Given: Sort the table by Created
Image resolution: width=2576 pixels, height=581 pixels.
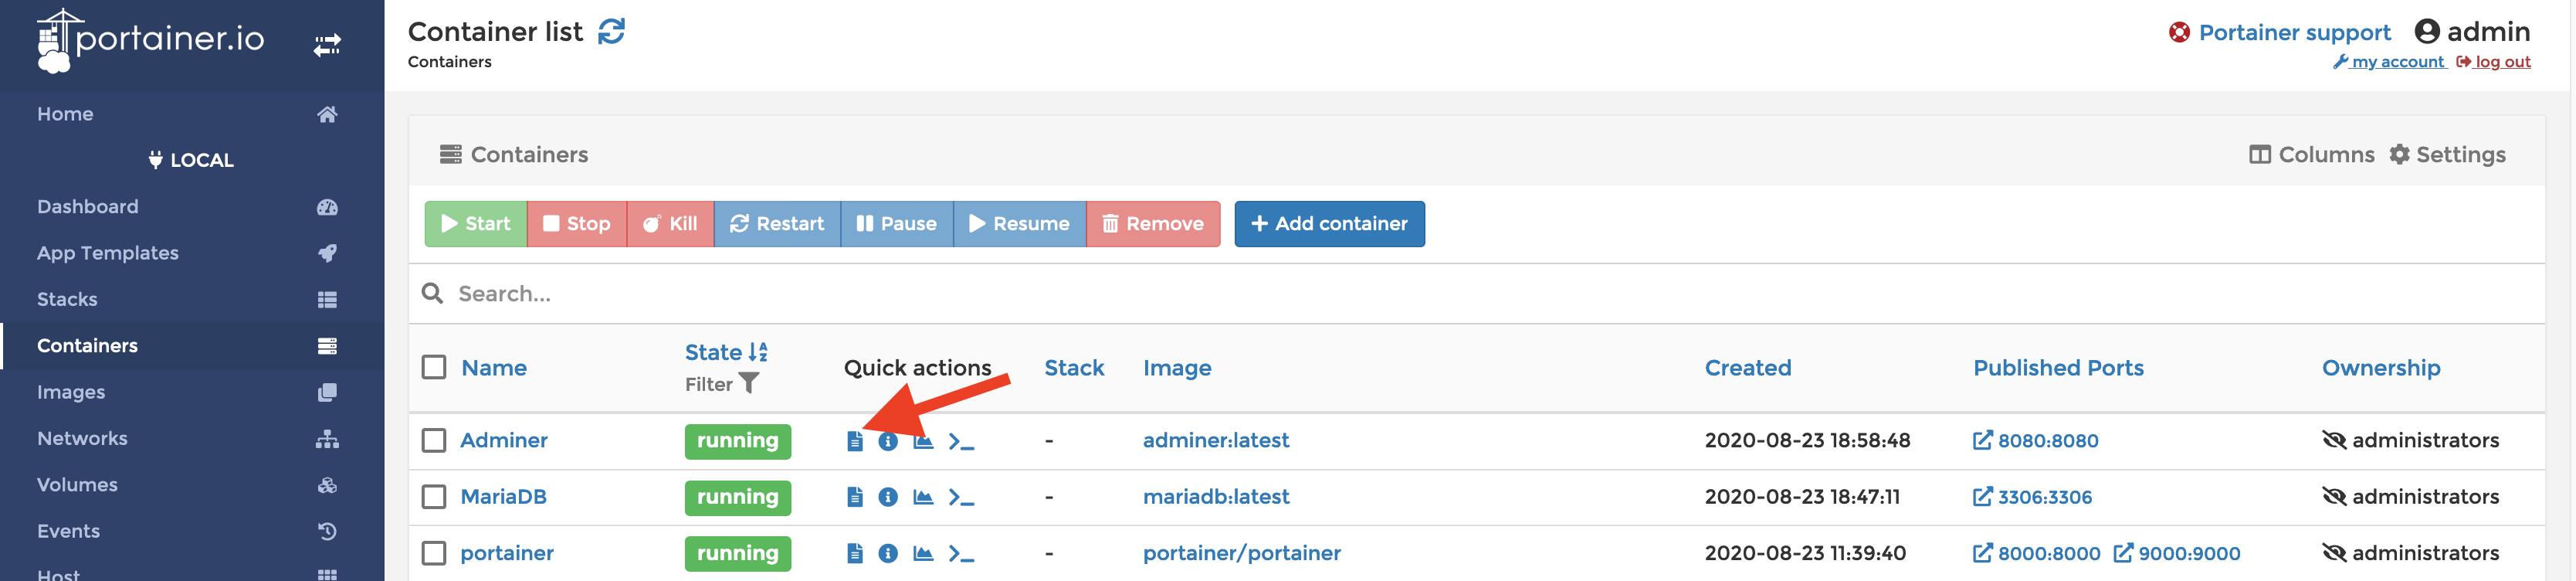Looking at the screenshot, I should 1747,368.
